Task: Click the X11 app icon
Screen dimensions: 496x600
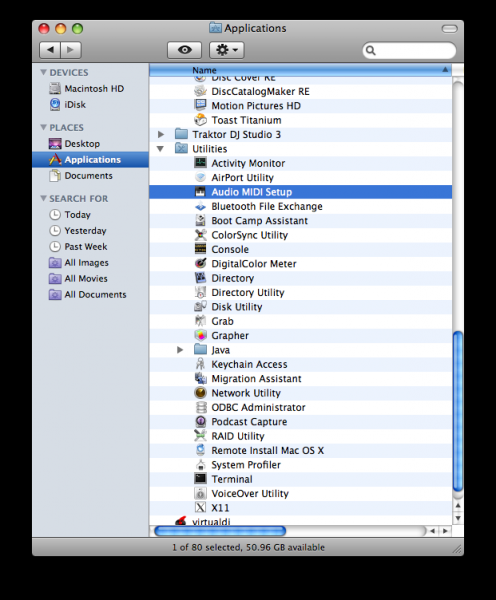Action: coord(200,507)
